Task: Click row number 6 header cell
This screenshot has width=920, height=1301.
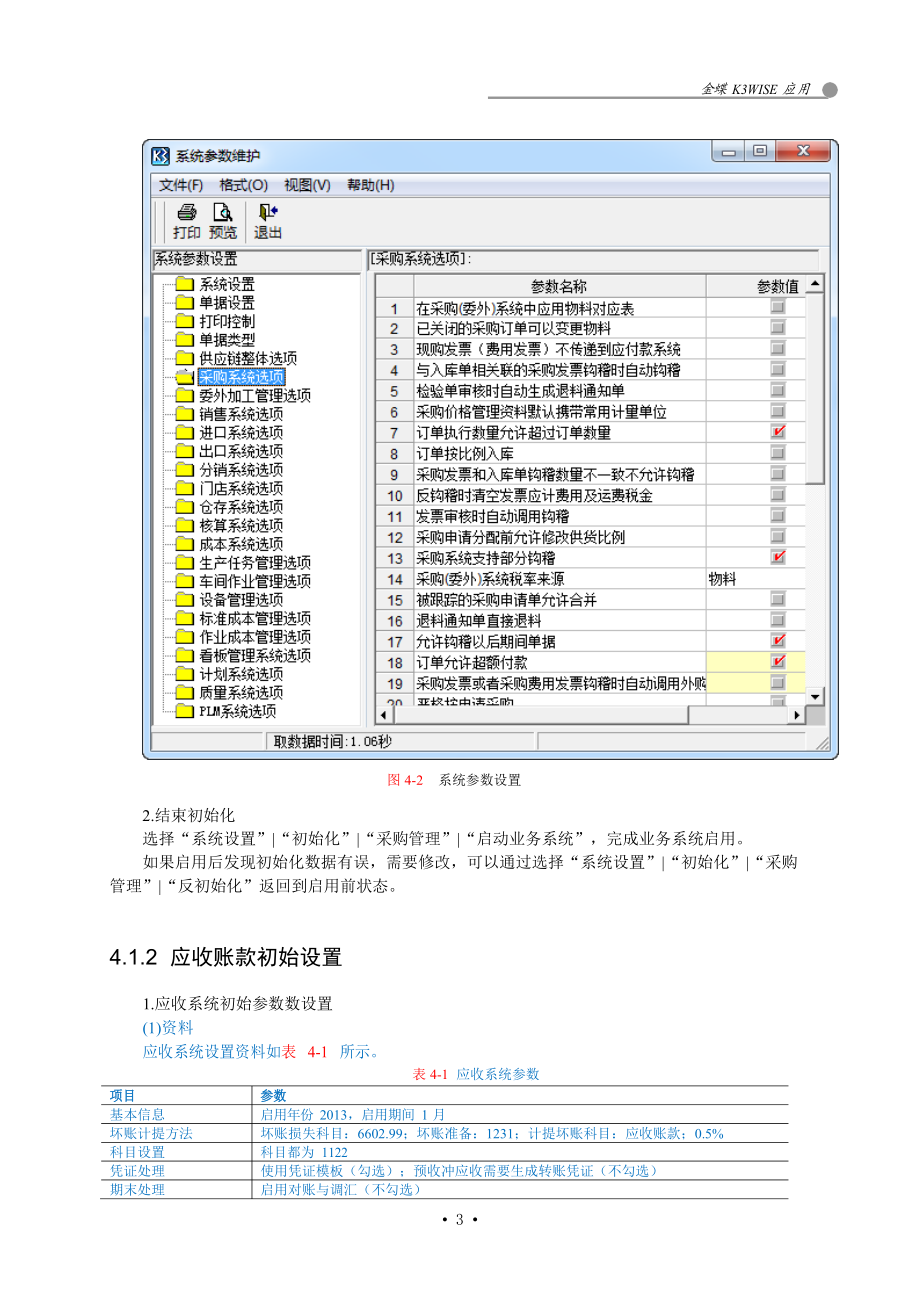Action: pyautogui.click(x=394, y=412)
